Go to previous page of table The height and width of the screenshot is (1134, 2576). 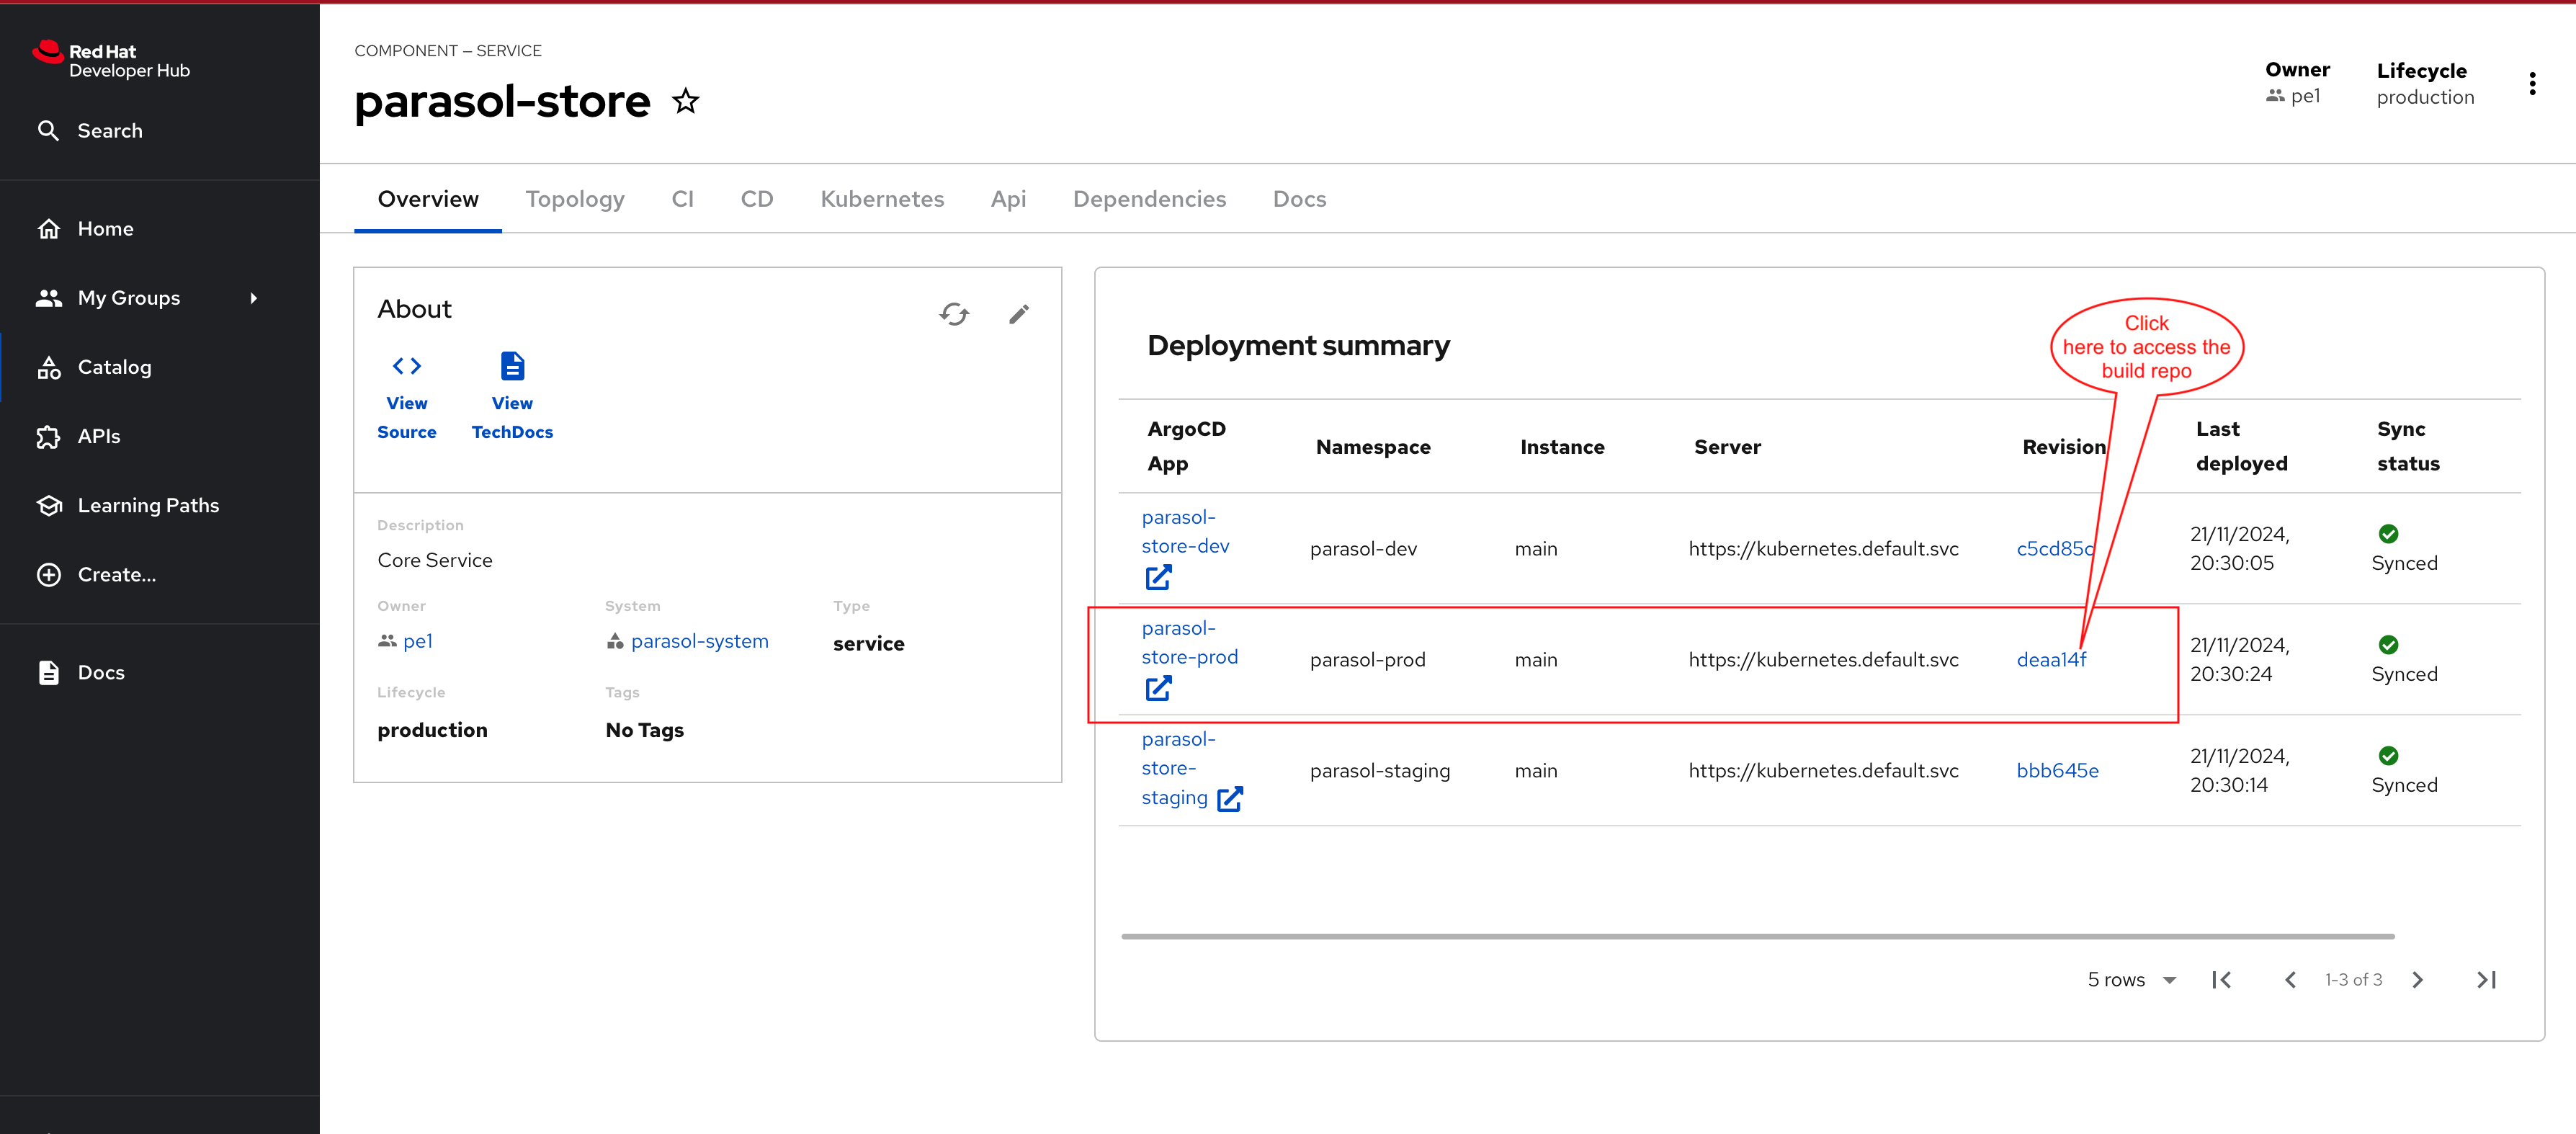click(2290, 980)
